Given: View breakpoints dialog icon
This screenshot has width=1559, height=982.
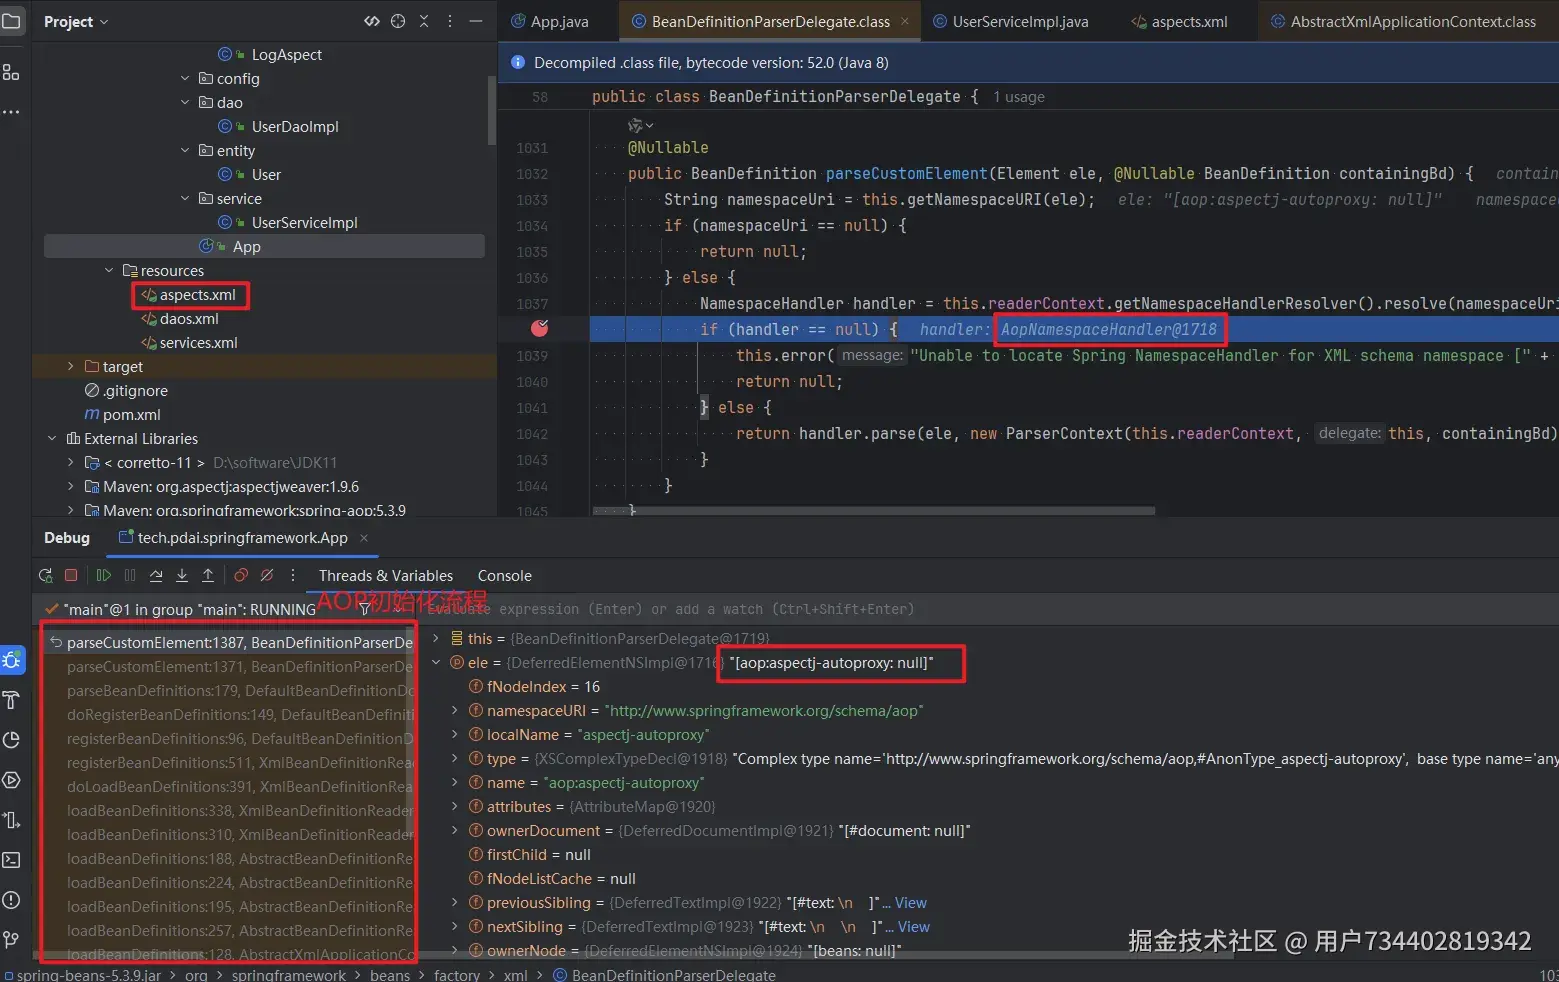Looking at the screenshot, I should click(241, 575).
